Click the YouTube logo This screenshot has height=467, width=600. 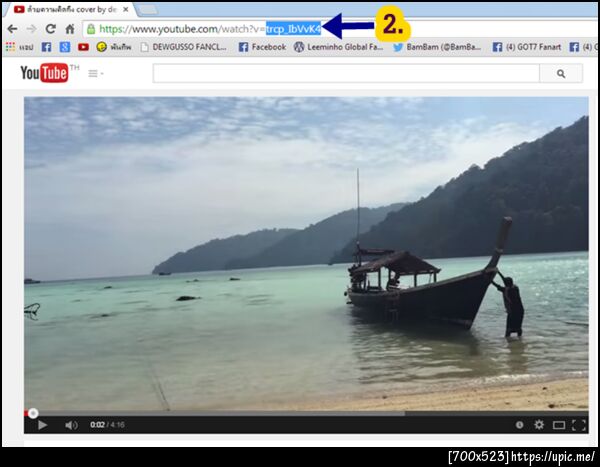[x=44, y=73]
